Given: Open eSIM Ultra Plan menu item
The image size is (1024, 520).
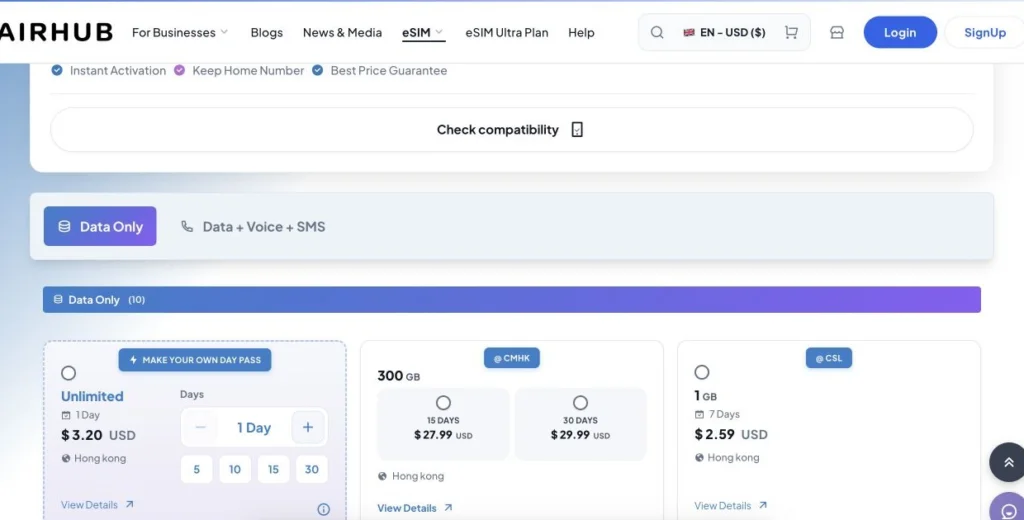Looking at the screenshot, I should (x=507, y=32).
